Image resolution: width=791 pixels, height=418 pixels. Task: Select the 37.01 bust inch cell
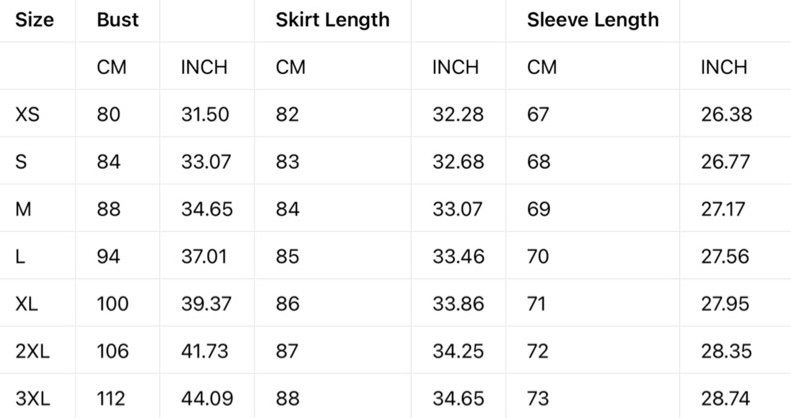click(205, 257)
